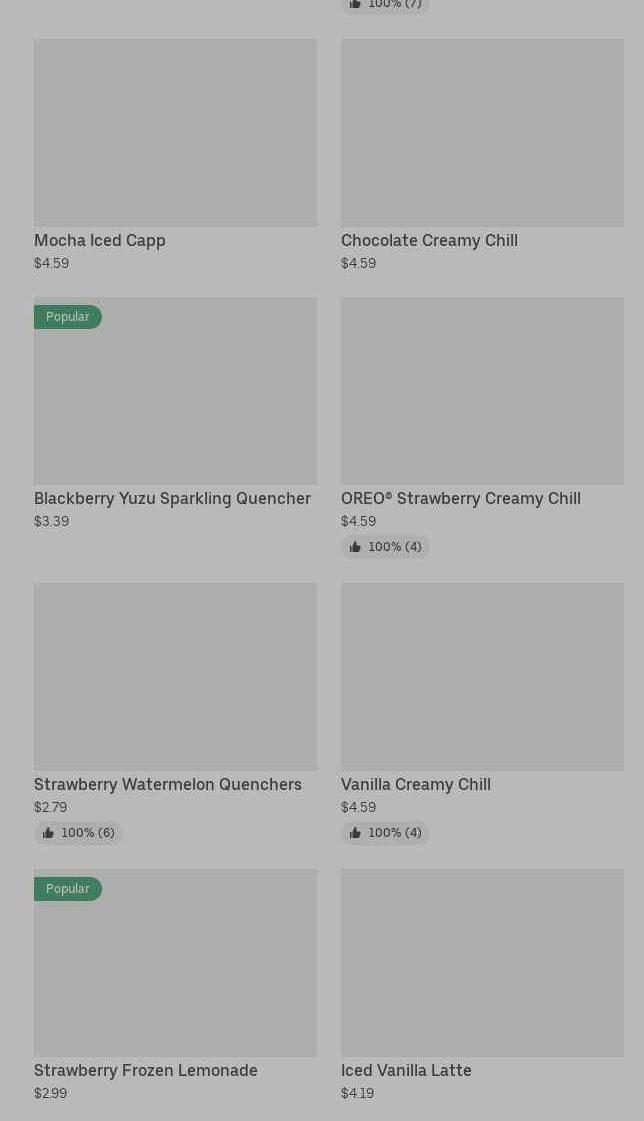Click thumbs-up icon under Vanilla Creamy Chill
This screenshot has width=644, height=1121.
(355, 833)
